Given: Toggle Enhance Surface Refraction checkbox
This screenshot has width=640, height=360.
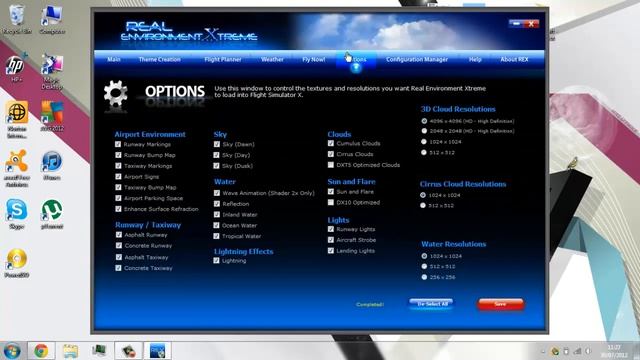Looking at the screenshot, I should tap(118, 209).
